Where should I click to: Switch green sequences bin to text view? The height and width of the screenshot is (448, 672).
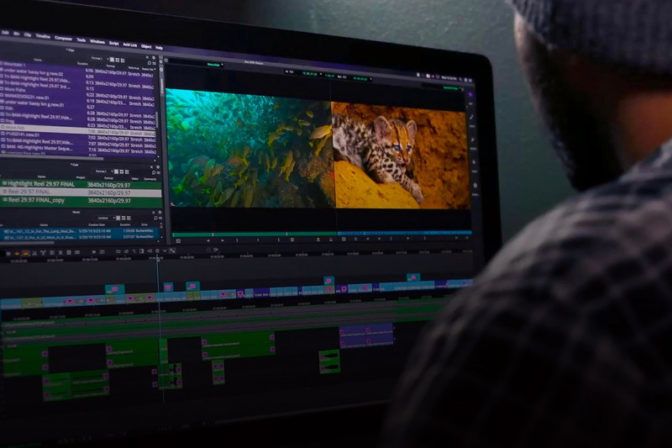(x=116, y=171)
